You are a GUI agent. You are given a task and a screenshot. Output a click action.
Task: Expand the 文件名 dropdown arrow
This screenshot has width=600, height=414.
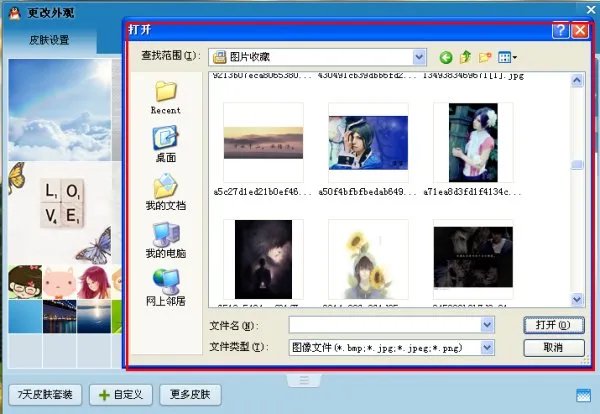[487, 325]
